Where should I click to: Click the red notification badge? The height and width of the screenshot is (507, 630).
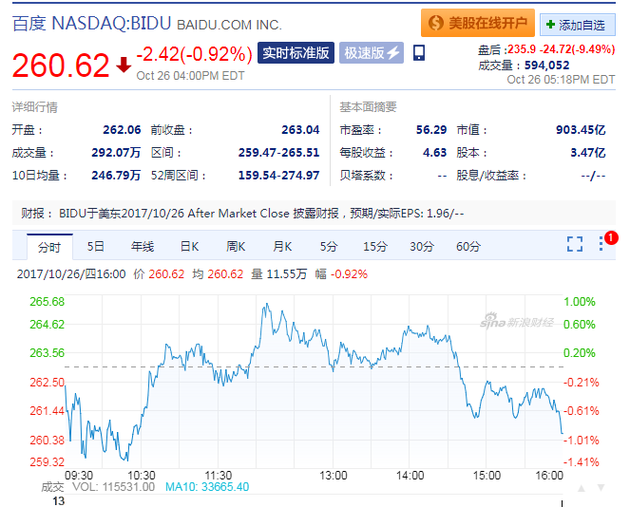[x=611, y=238]
